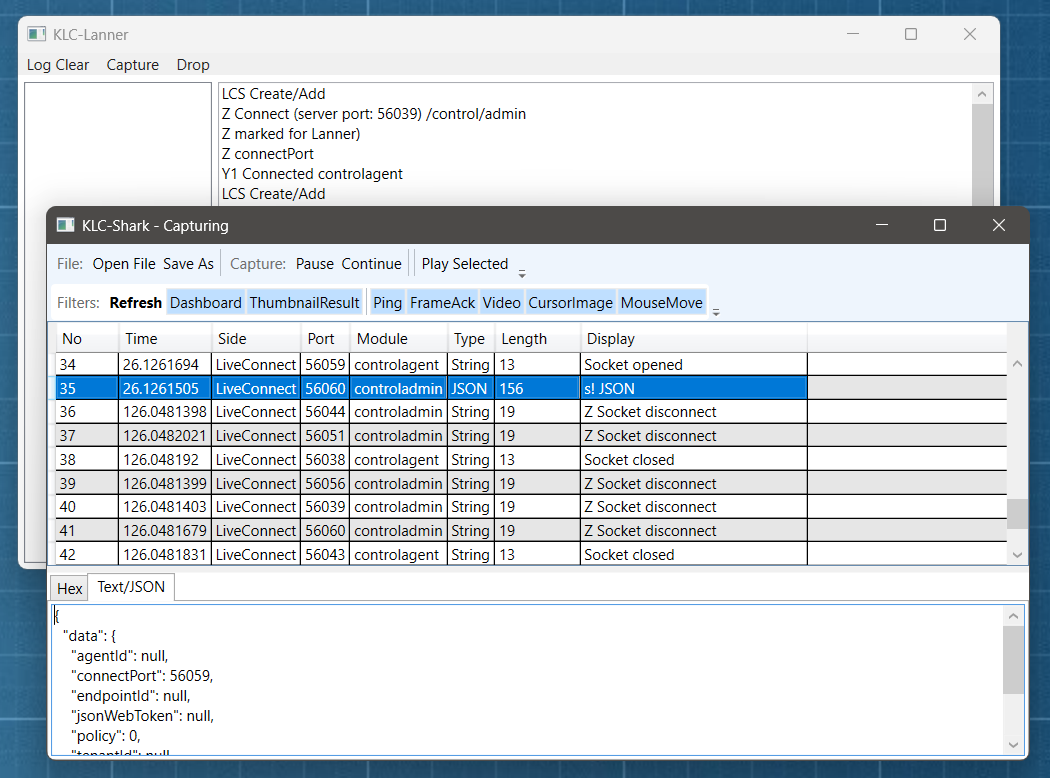
Task: Click the '"agentId": null,' JSON line
Action: pos(120,655)
